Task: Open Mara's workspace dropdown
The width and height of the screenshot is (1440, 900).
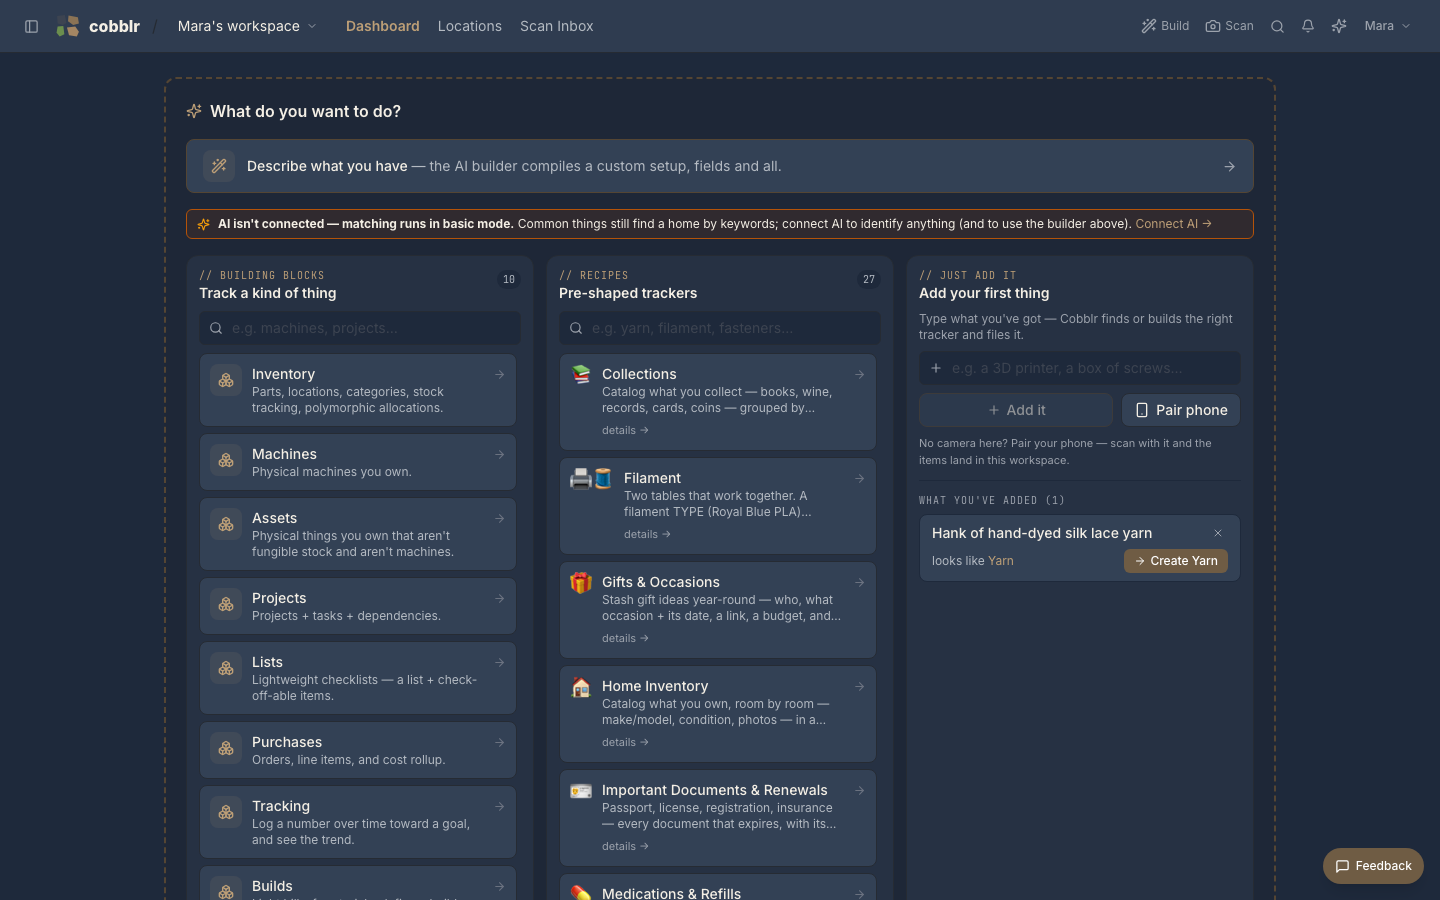Action: point(247,26)
